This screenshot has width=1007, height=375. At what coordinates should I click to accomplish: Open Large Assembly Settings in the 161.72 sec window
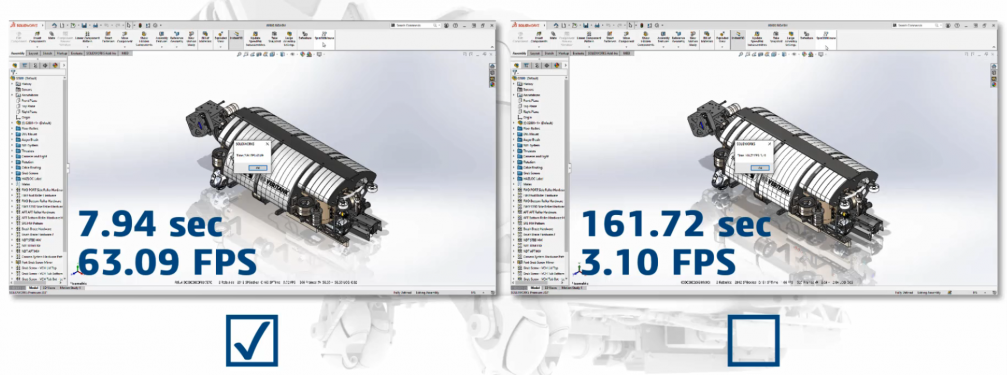tap(791, 39)
